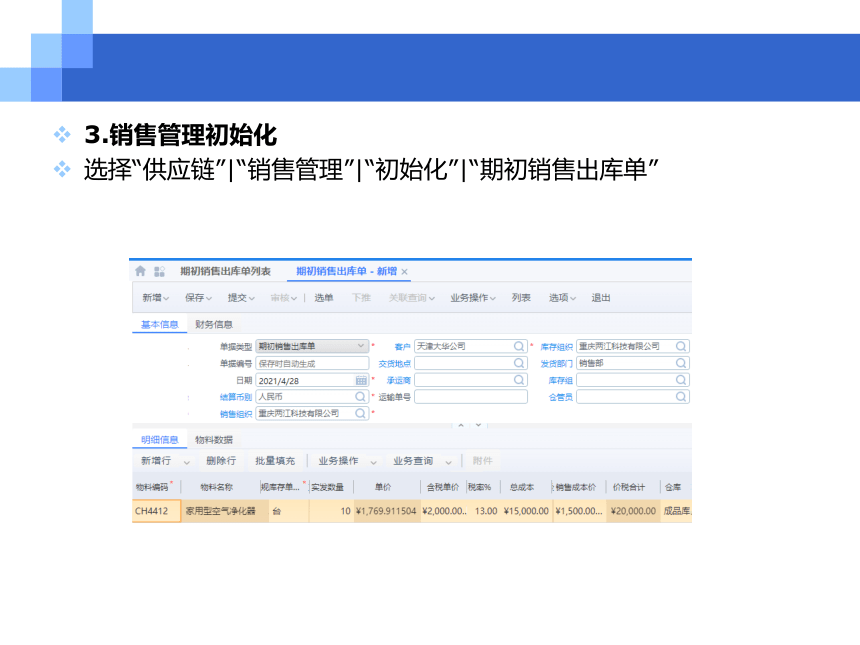Click the 运输单号 input field
860x645 pixels.
point(471,397)
